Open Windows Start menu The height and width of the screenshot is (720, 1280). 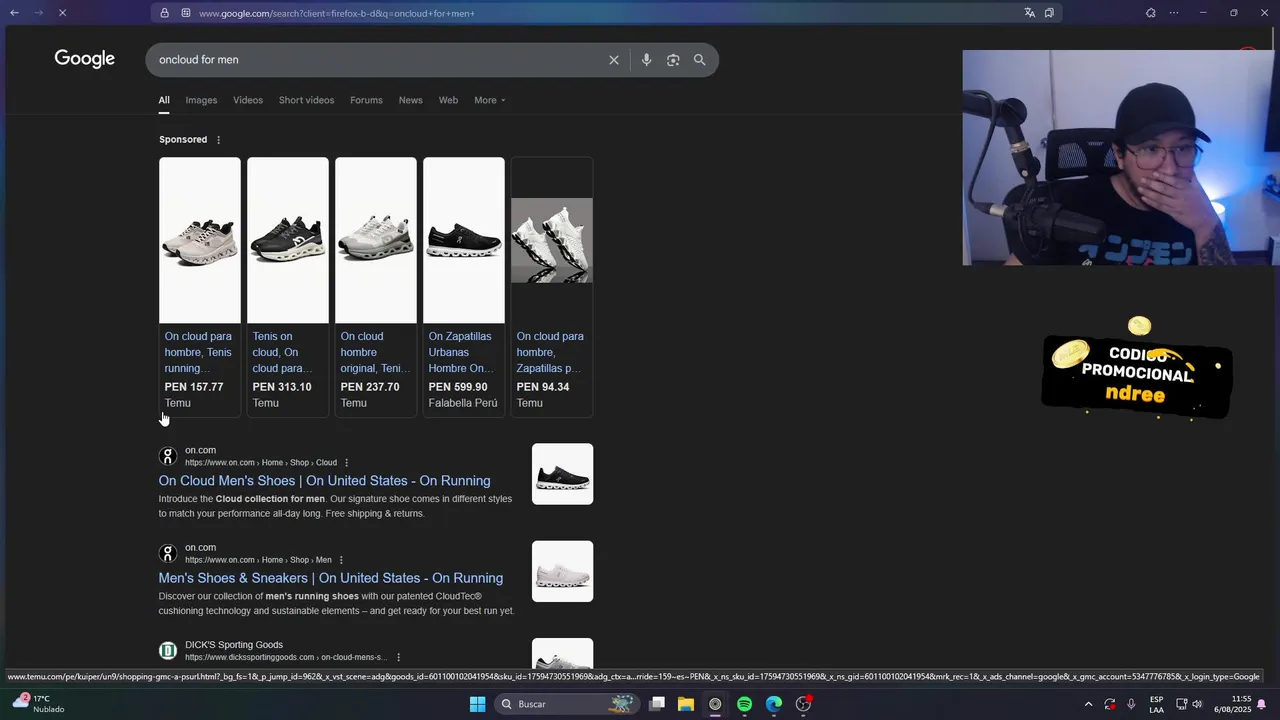pos(477,704)
